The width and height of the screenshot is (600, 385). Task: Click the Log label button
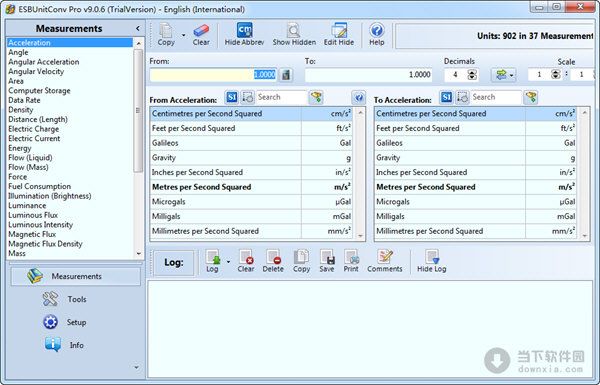[x=174, y=263]
